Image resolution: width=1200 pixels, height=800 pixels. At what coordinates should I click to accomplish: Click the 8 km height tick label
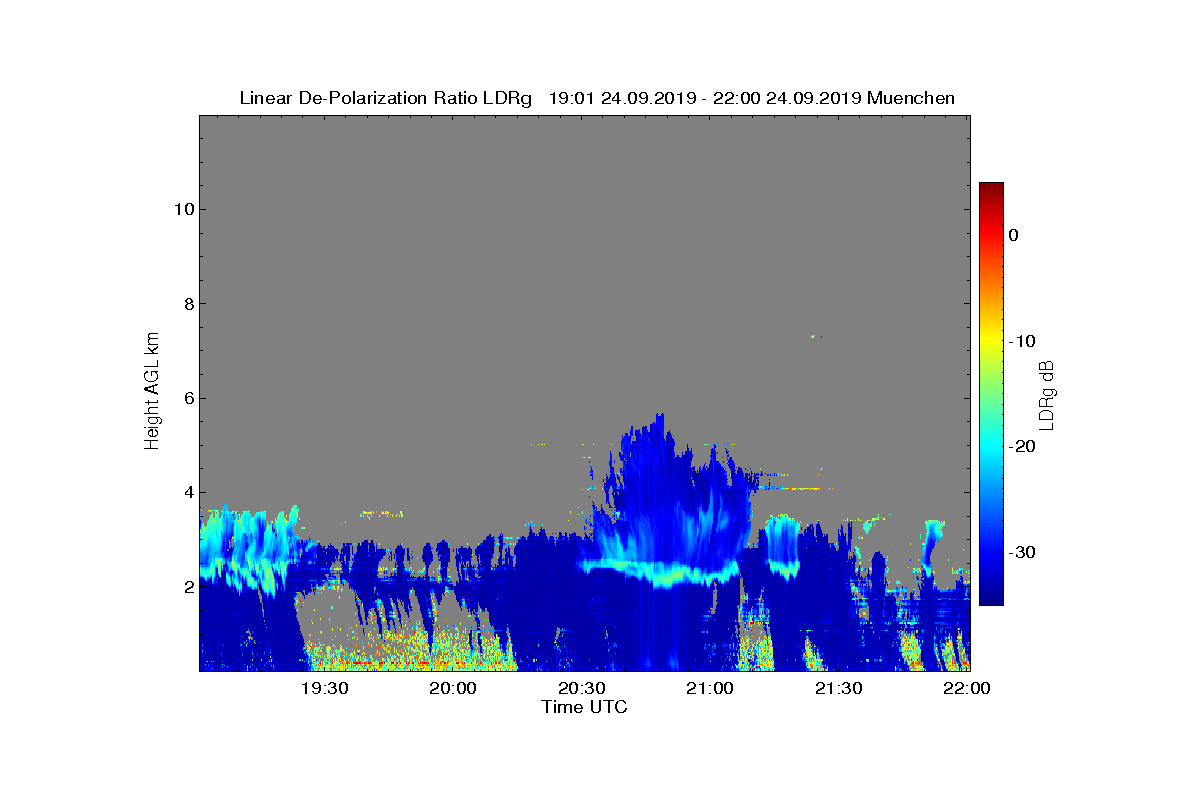coord(187,303)
